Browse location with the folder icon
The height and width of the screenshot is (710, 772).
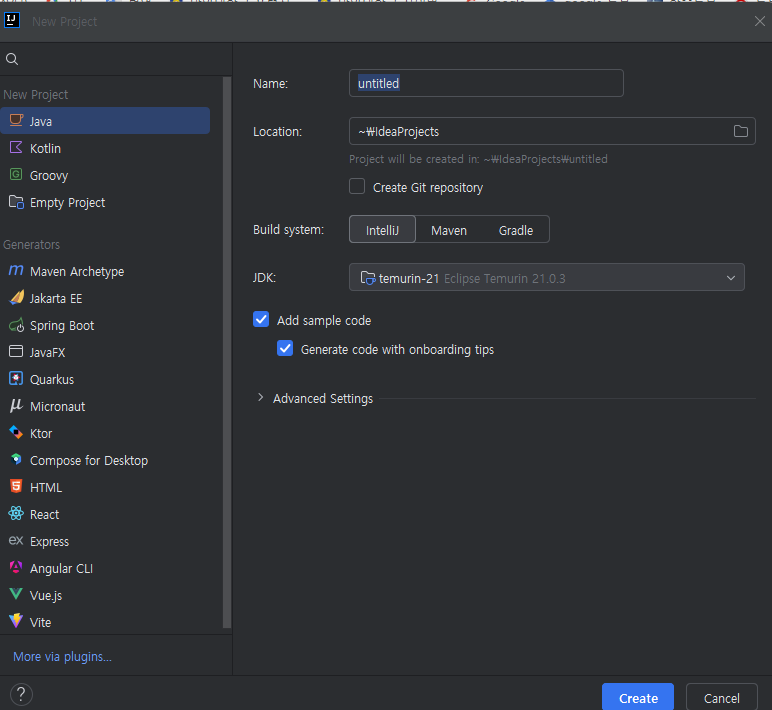(740, 131)
